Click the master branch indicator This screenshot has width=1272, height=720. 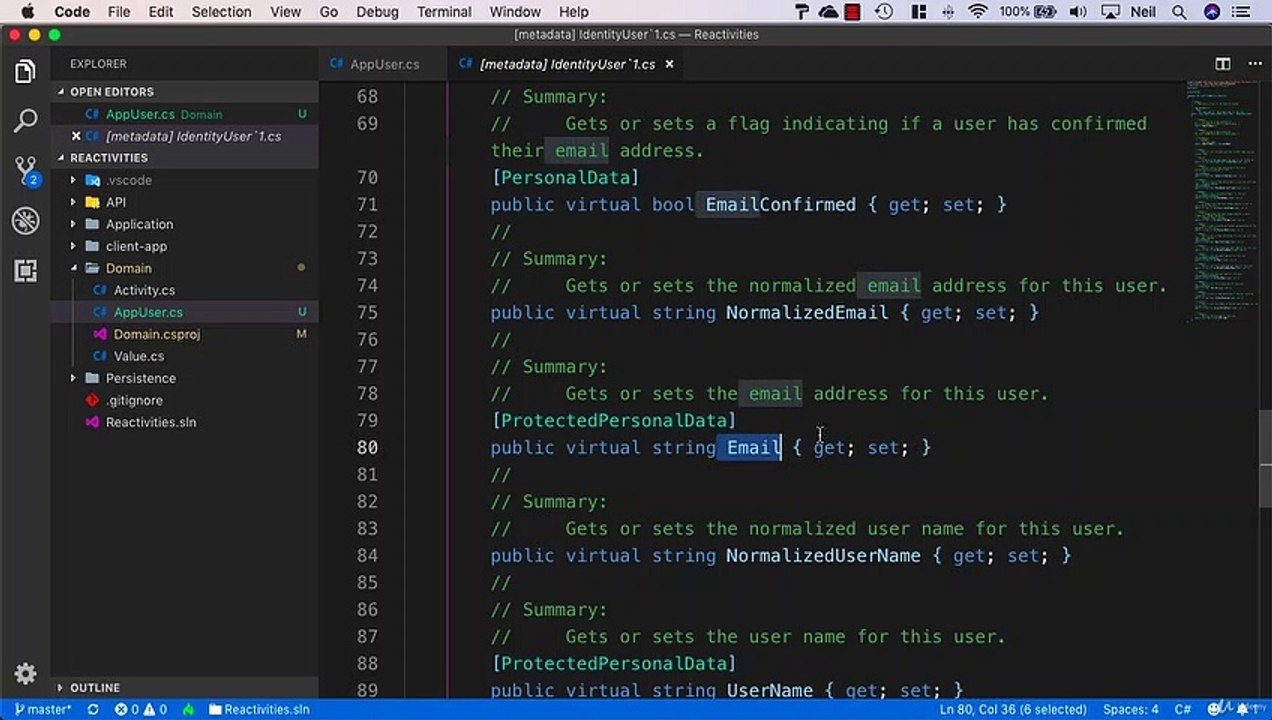pyautogui.click(x=43, y=709)
